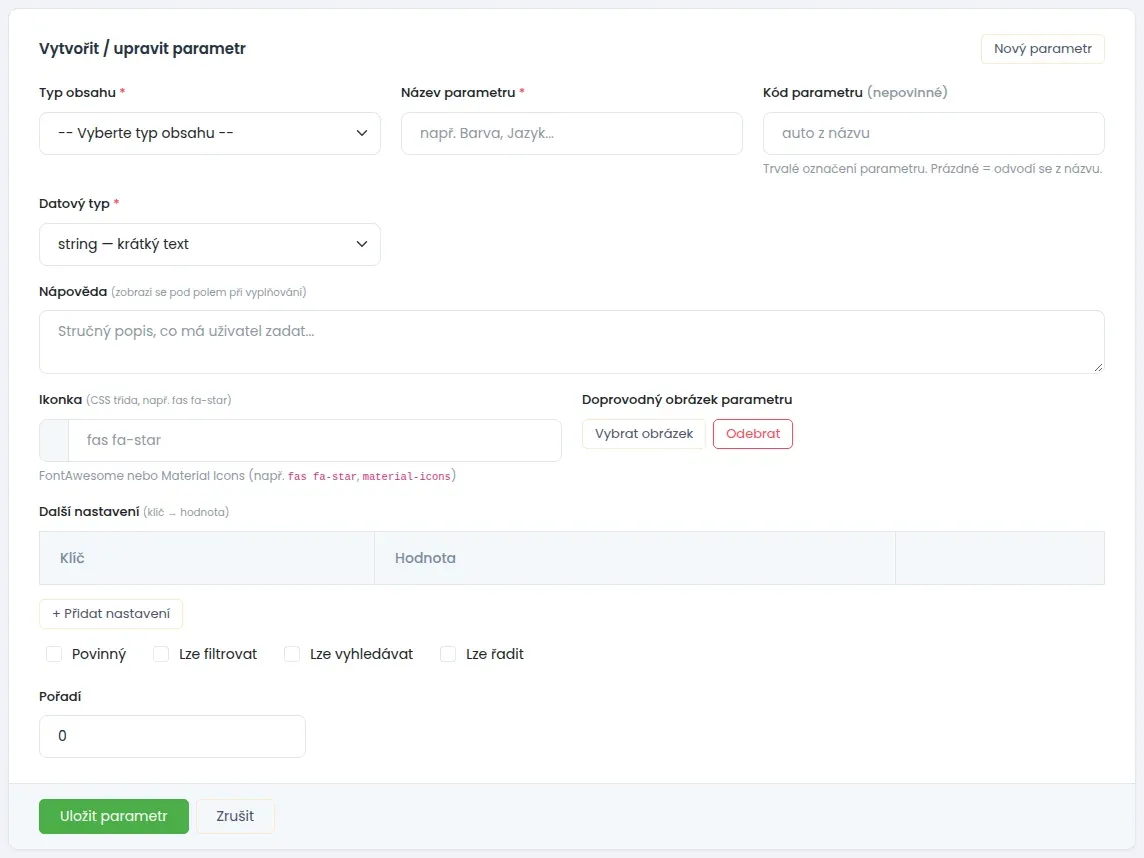The width and height of the screenshot is (1144, 858).
Task: Choose an image with Vybrat obrázek
Action: pyautogui.click(x=644, y=434)
